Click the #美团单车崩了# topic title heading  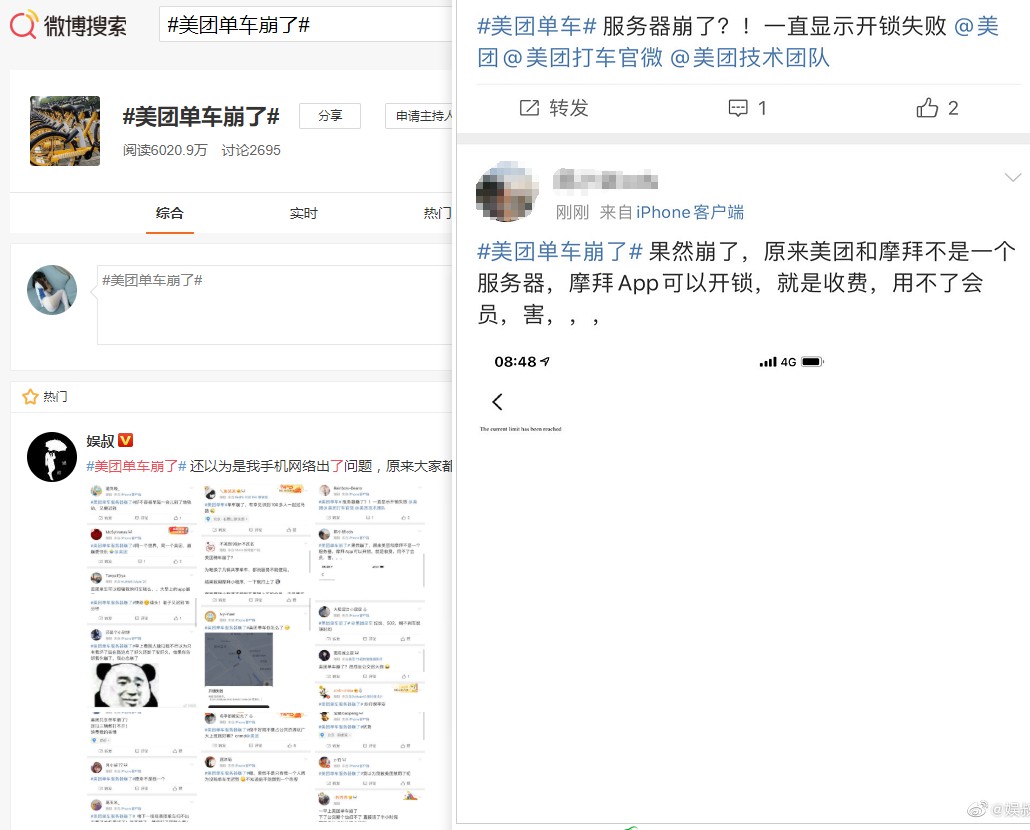[x=201, y=117]
